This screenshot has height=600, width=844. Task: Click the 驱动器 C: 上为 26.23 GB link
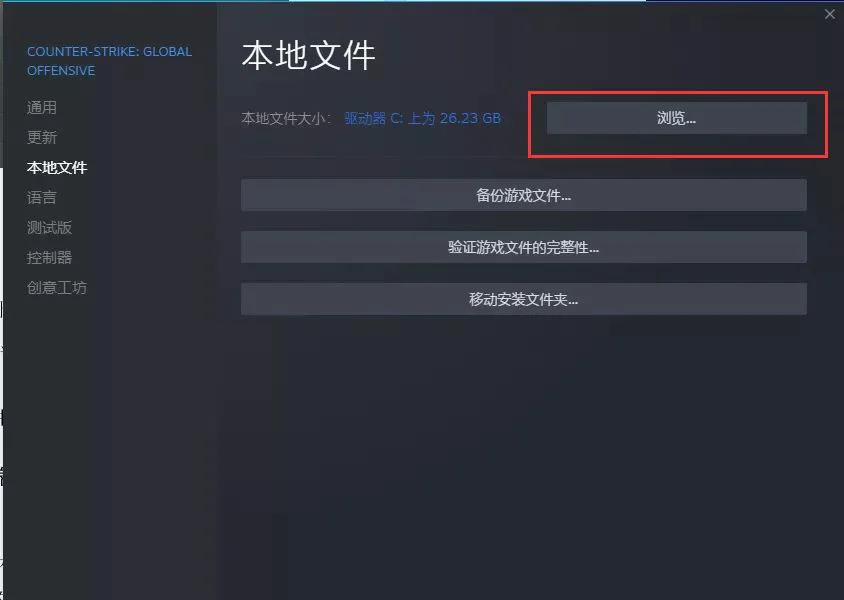coord(423,118)
